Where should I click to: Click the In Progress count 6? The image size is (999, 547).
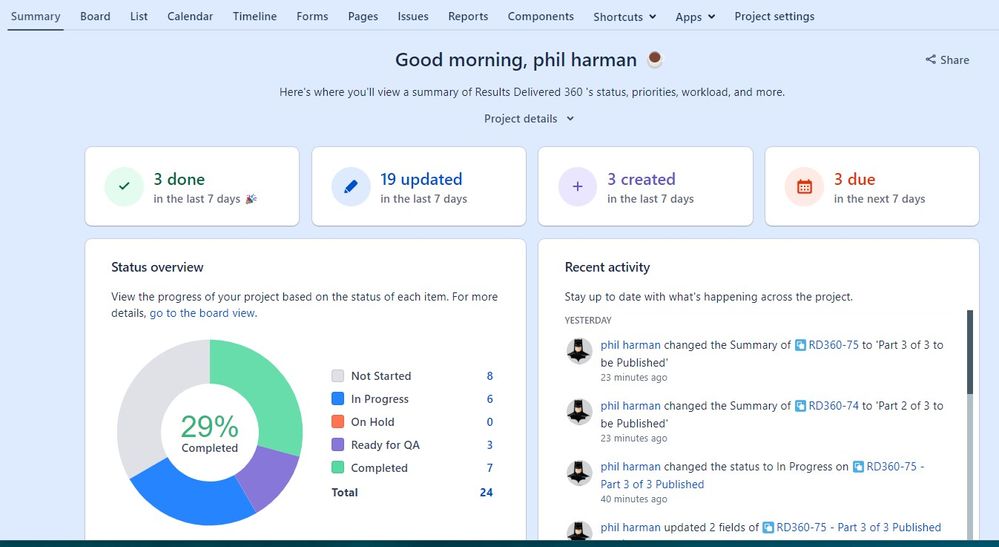coord(490,399)
